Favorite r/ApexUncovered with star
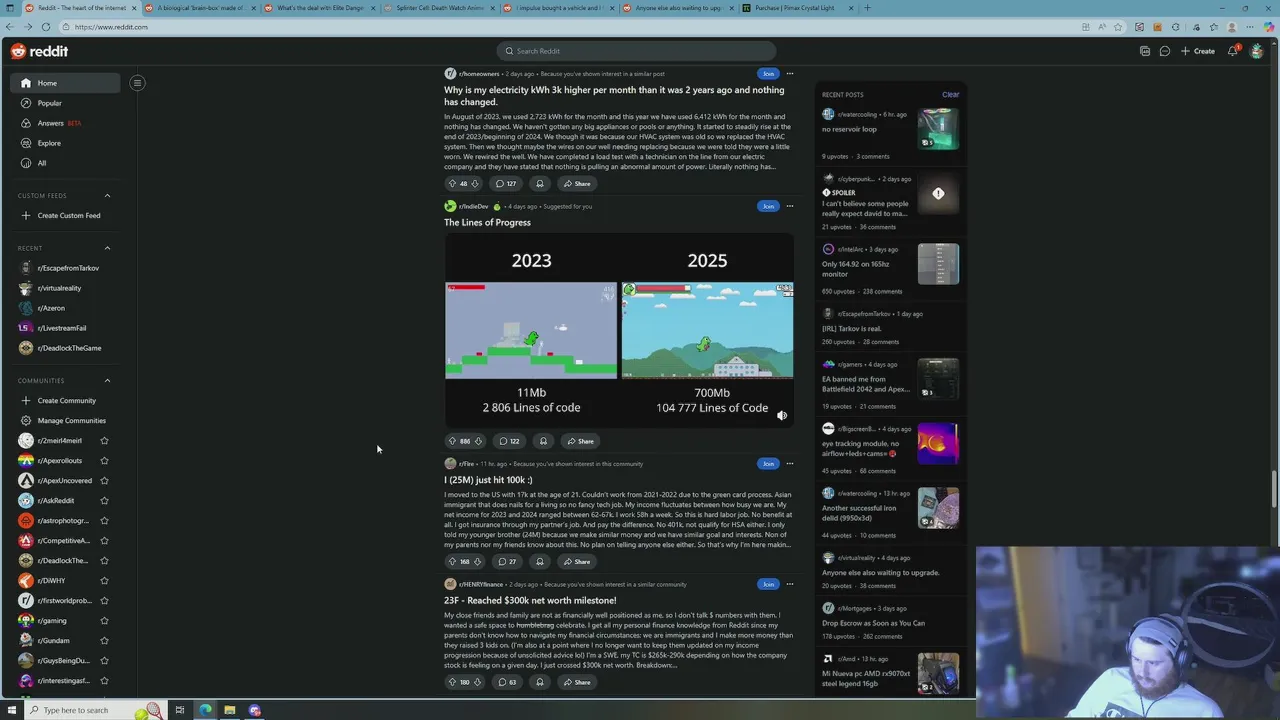Screen dimensions: 1280x720 tap(104, 480)
